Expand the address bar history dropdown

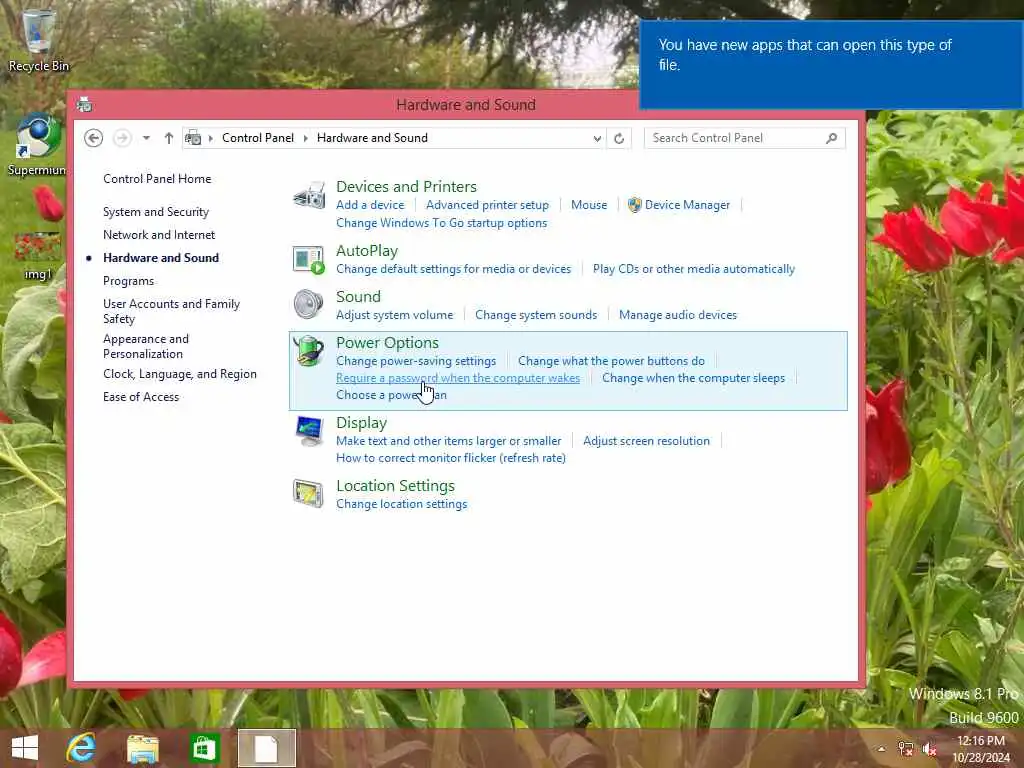tap(597, 138)
